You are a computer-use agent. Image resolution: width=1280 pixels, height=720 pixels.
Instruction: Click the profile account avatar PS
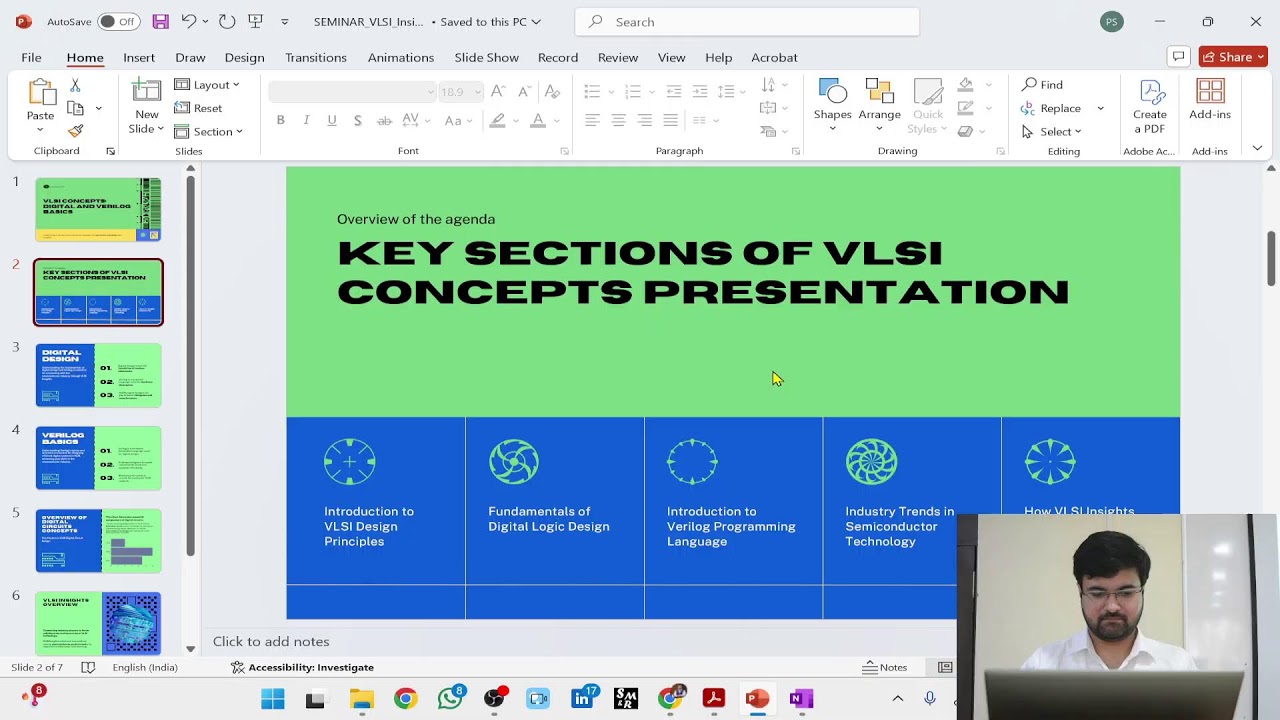(1111, 21)
